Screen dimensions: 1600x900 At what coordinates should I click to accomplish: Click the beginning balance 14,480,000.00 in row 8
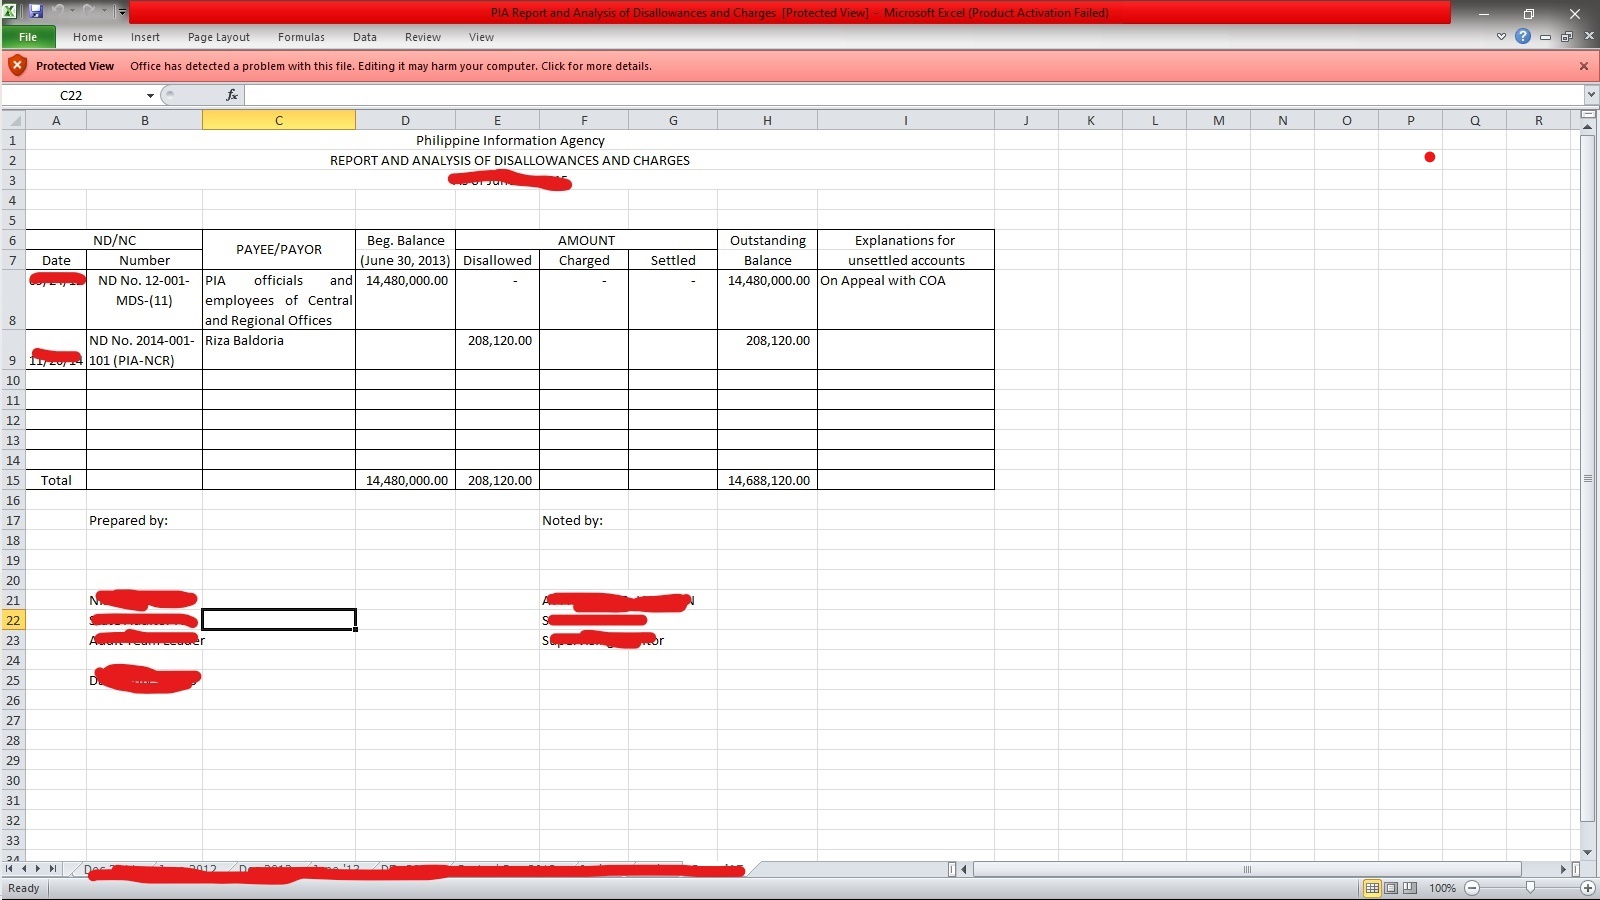click(x=405, y=299)
